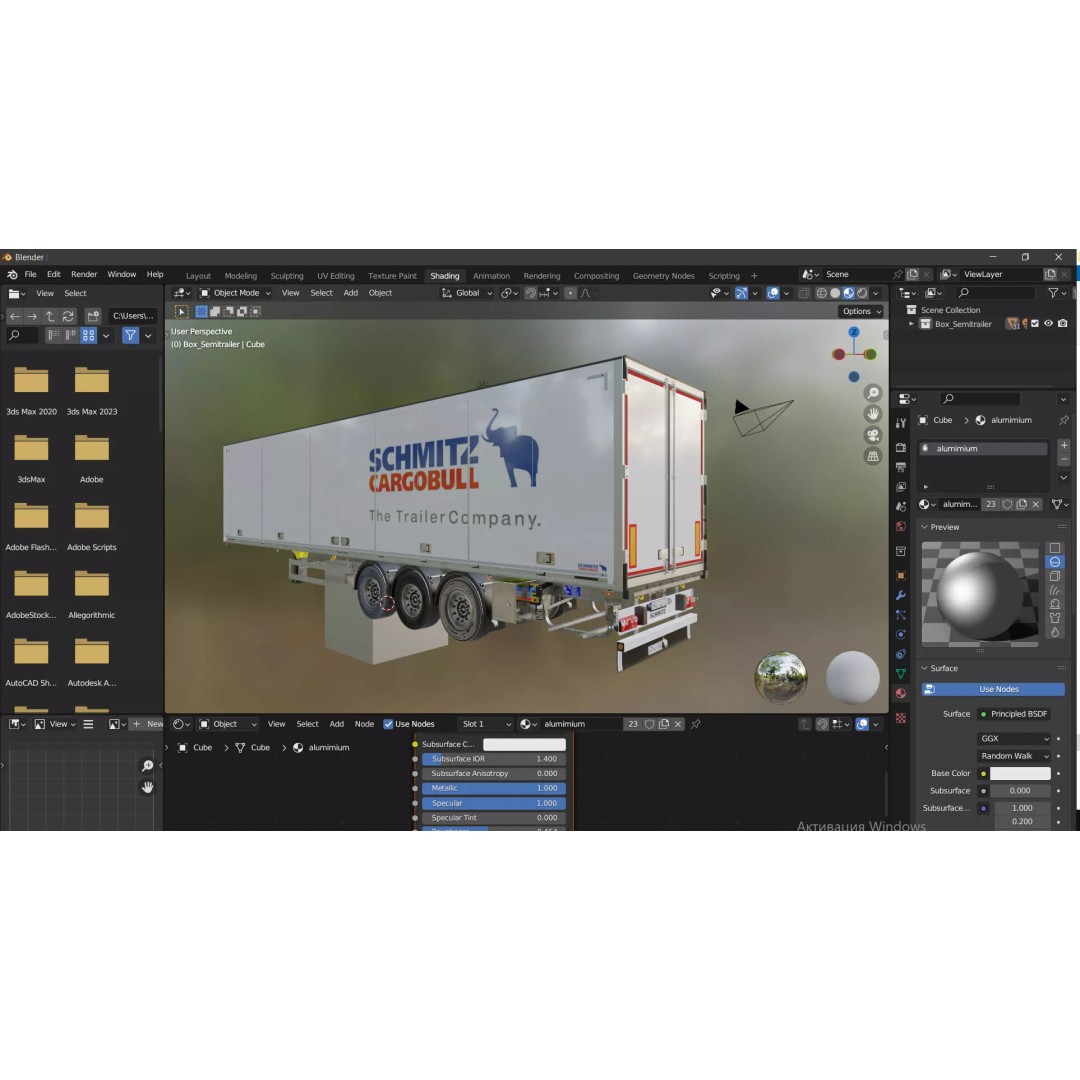Toggle Box_Semitrailer render camera icon
Viewport: 1080px width, 1080px height.
tap(1063, 324)
